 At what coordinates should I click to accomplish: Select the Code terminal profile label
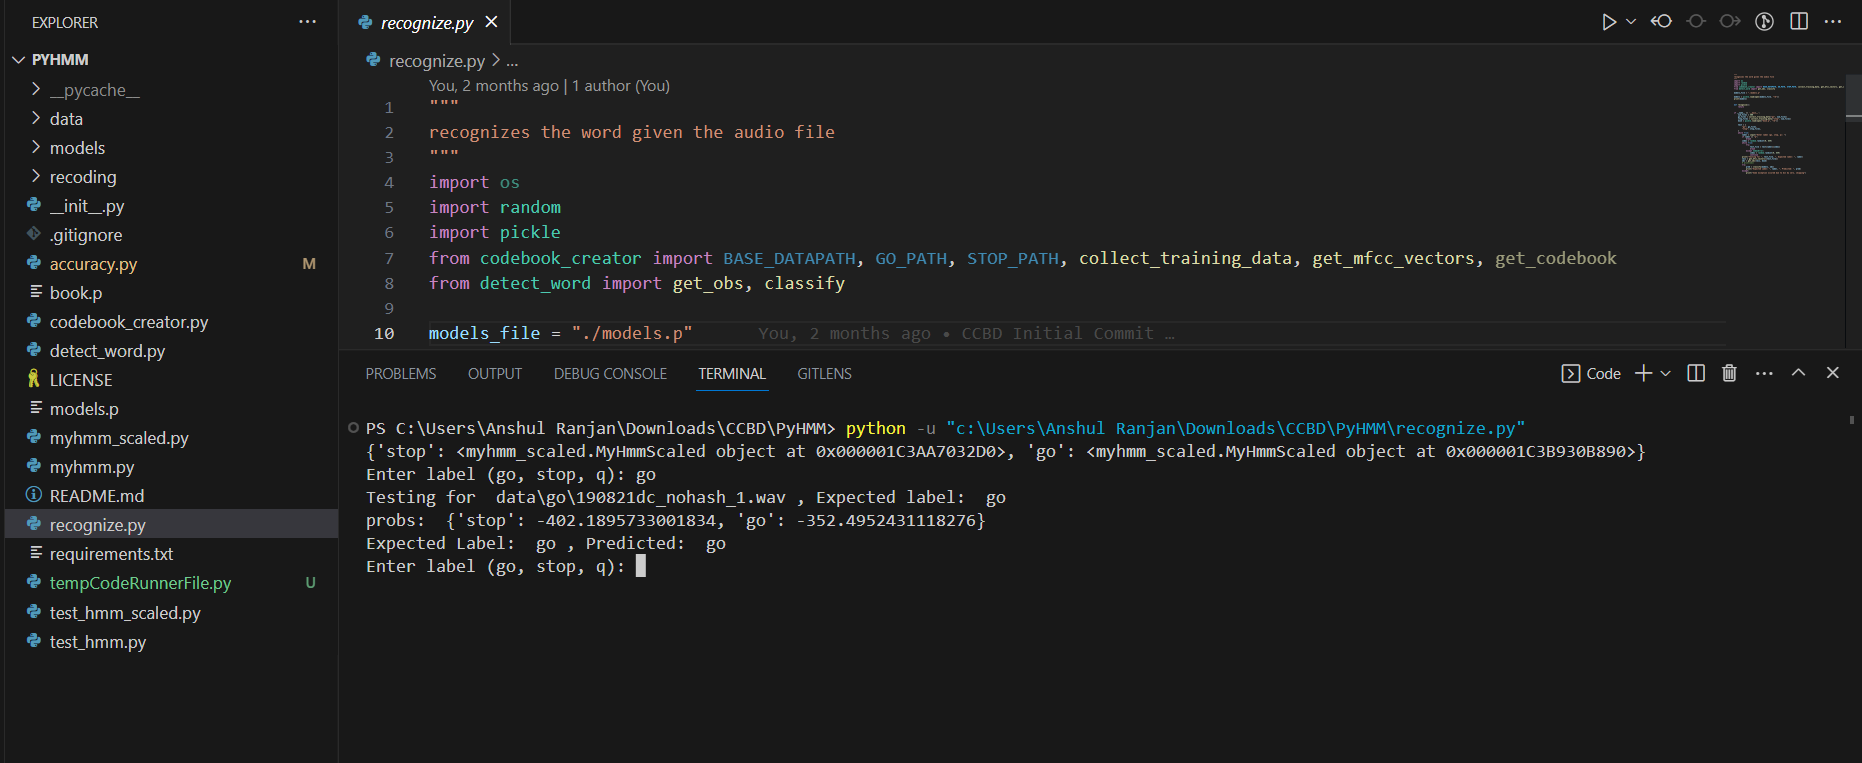[1591, 374]
